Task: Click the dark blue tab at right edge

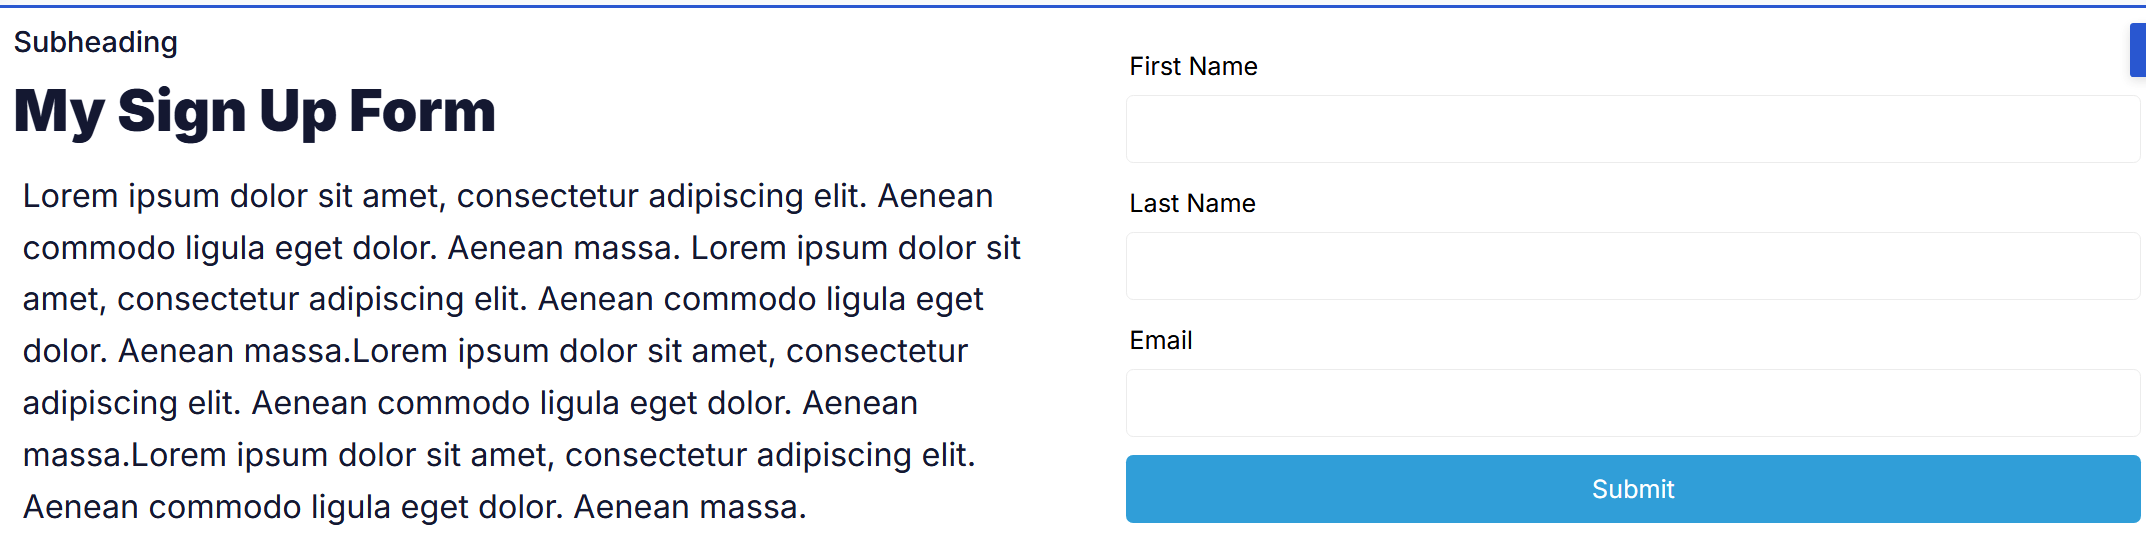Action: coord(2138,50)
